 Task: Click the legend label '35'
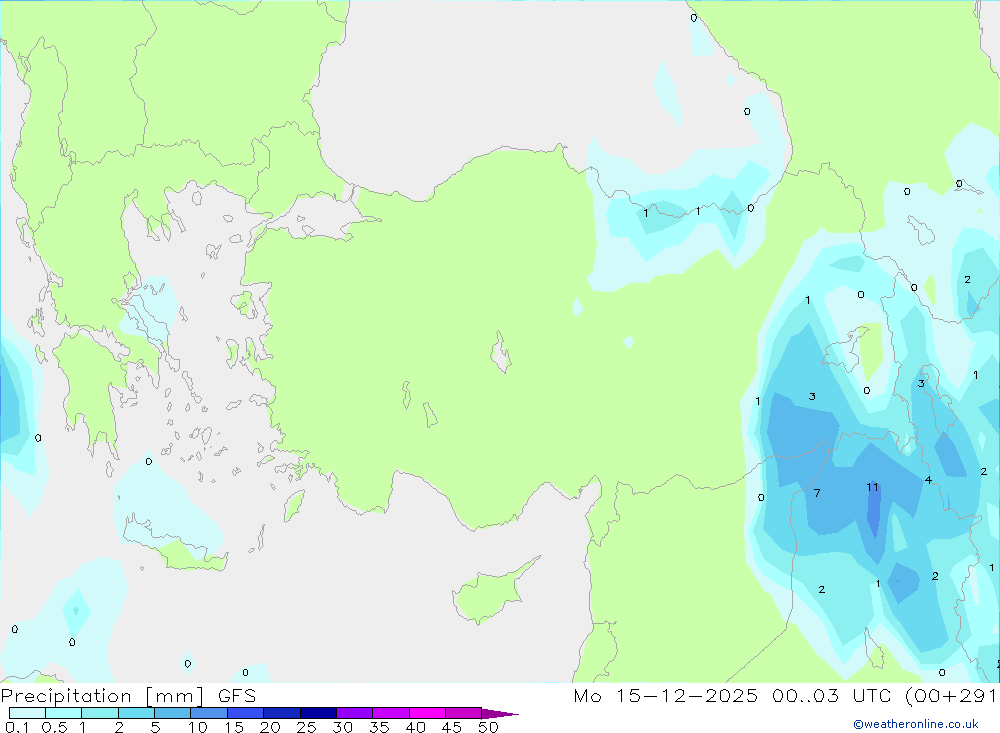click(x=379, y=727)
